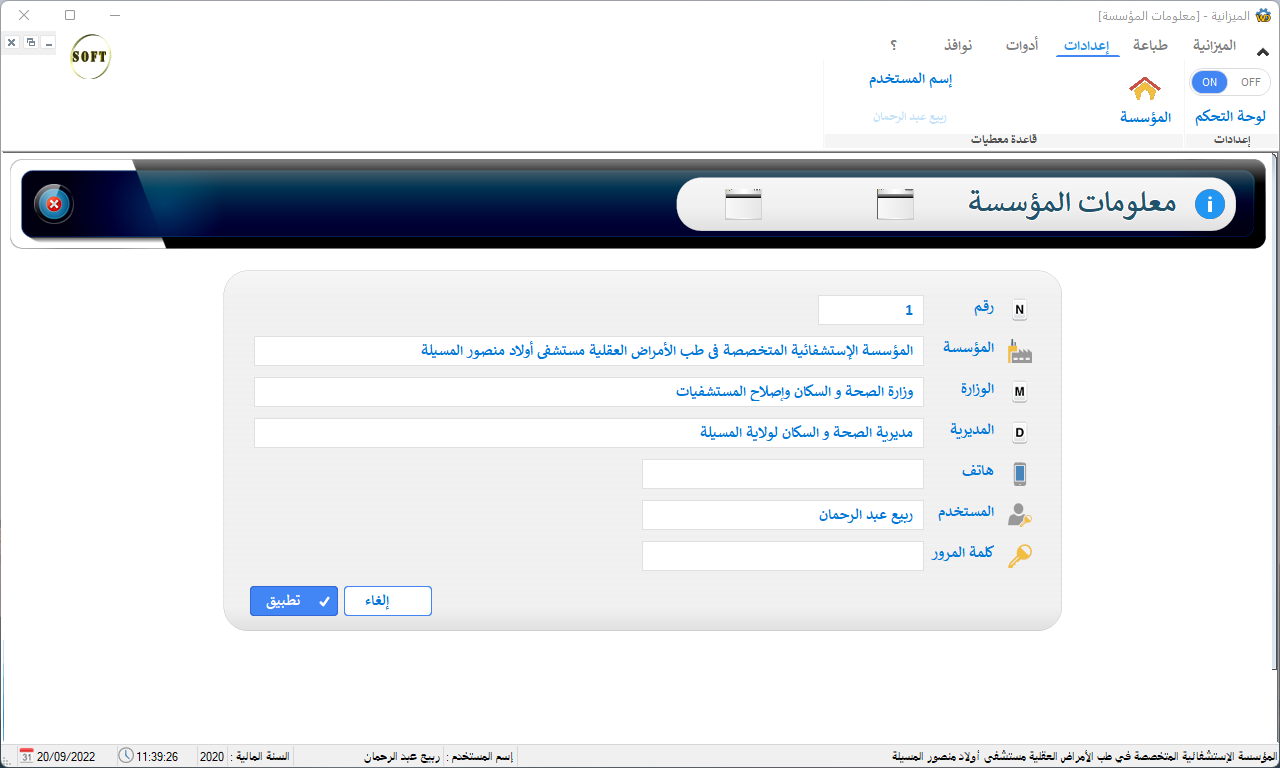Click the كلمة المرور password field
This screenshot has height=768, width=1280.
pyautogui.click(x=782, y=556)
